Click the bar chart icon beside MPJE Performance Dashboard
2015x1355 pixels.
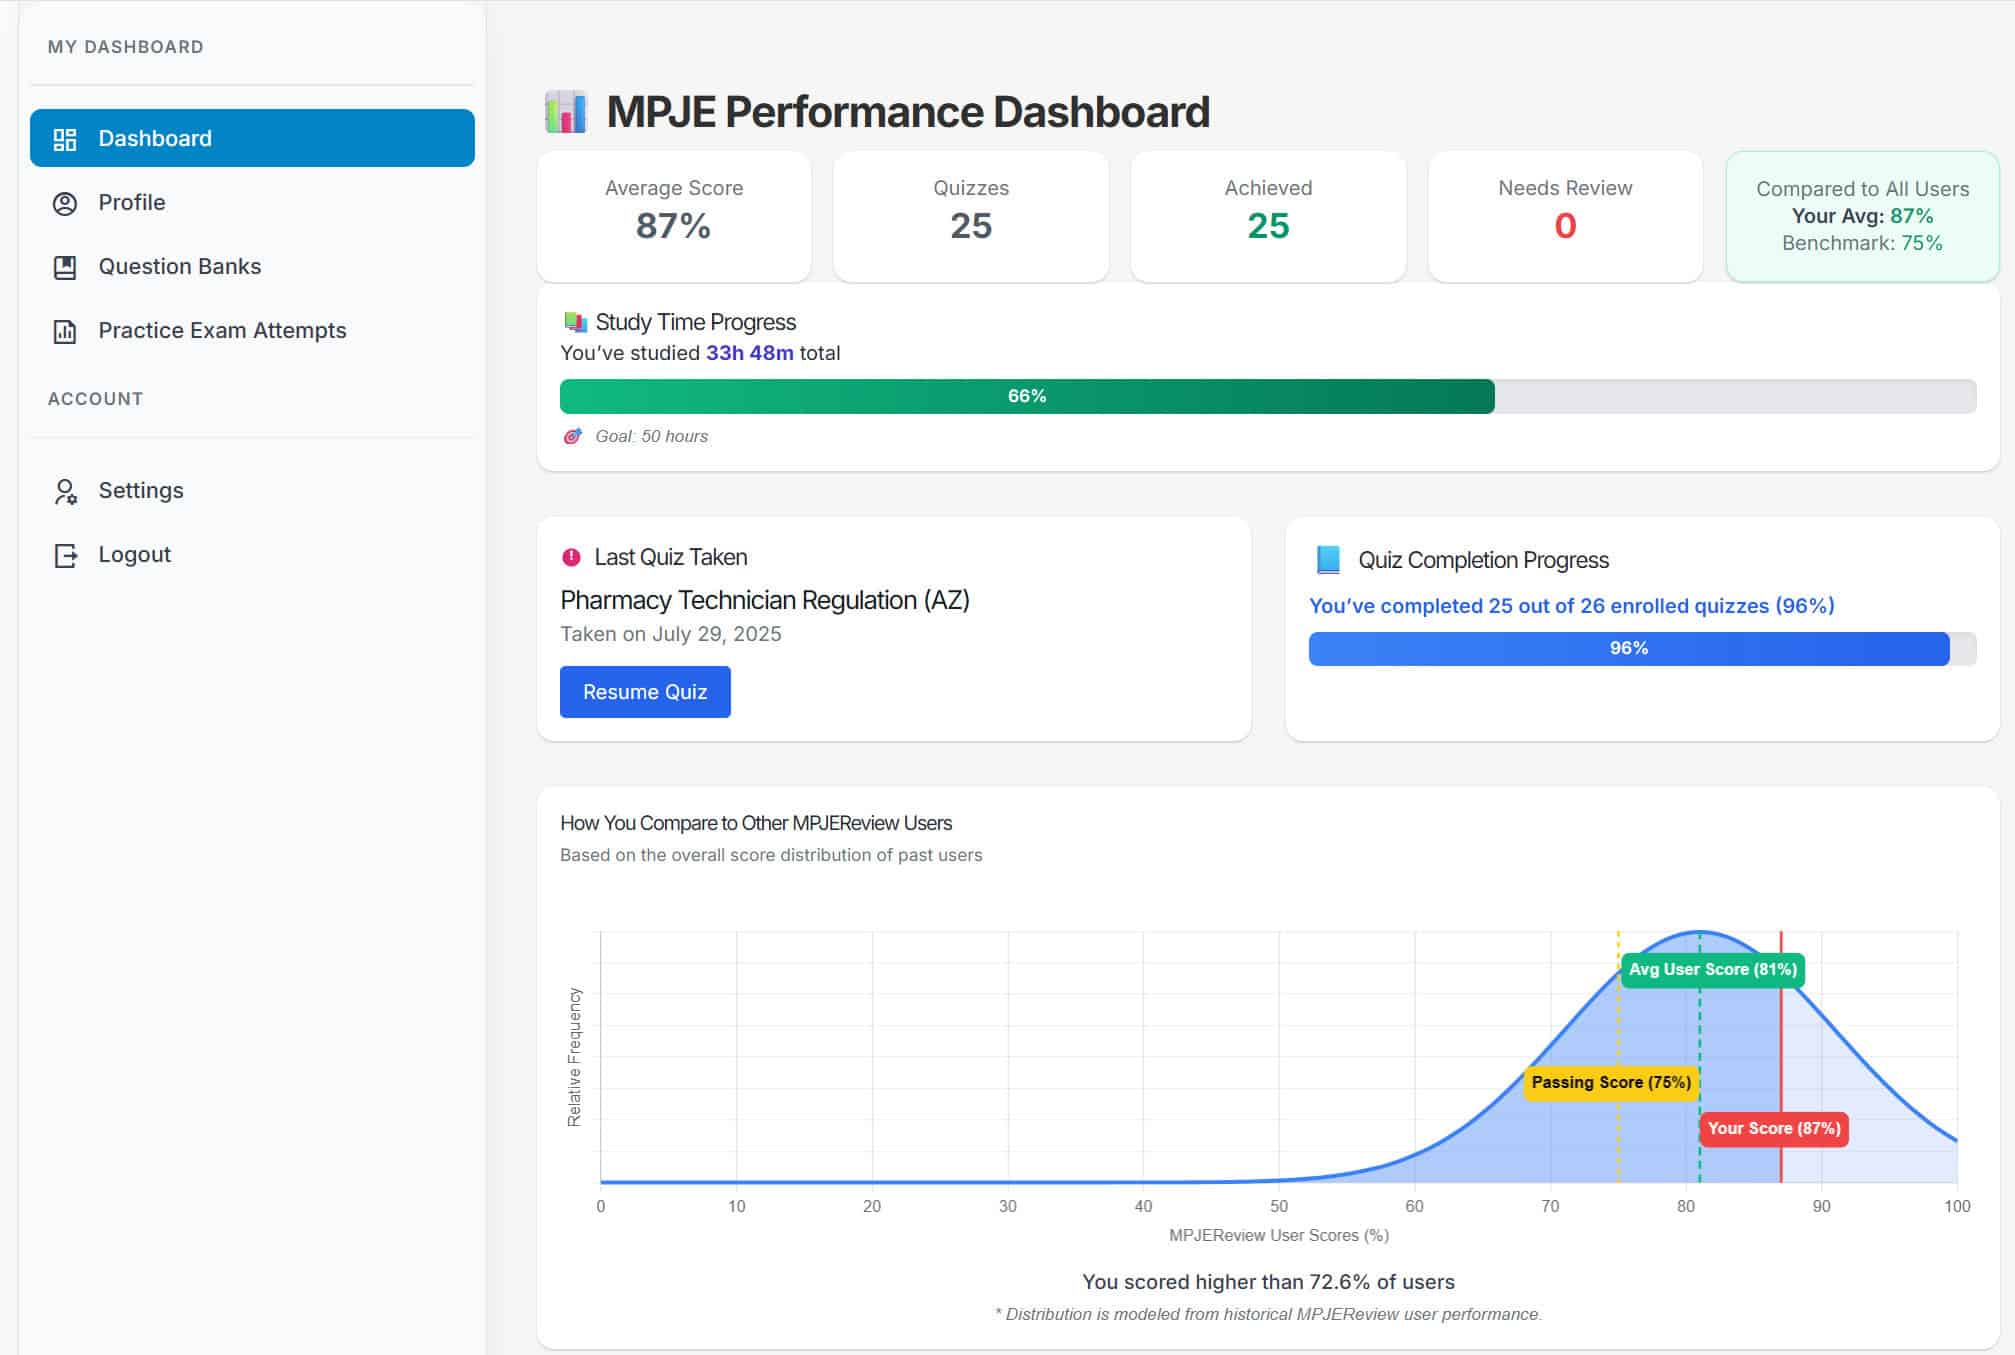point(565,112)
